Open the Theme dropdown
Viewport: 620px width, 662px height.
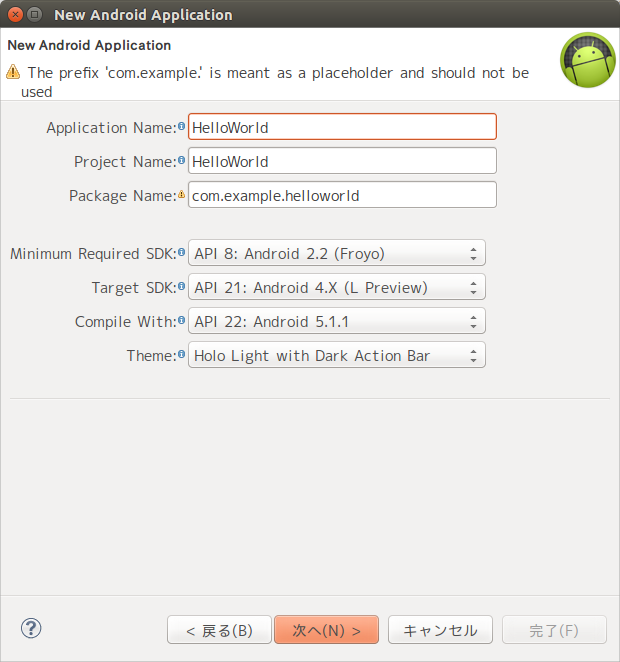tap(337, 355)
